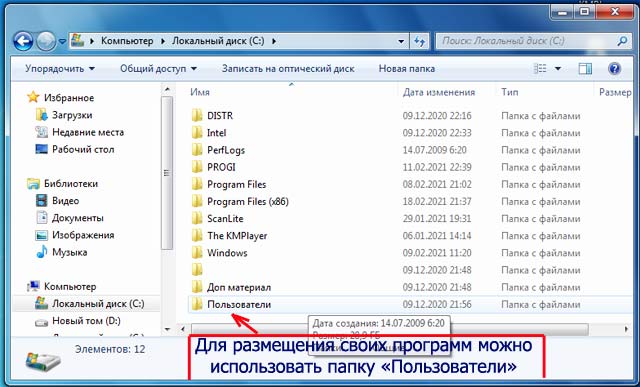Open Рабочий стол in favorites
Image resolution: width=640 pixels, height=387 pixels.
(x=83, y=149)
